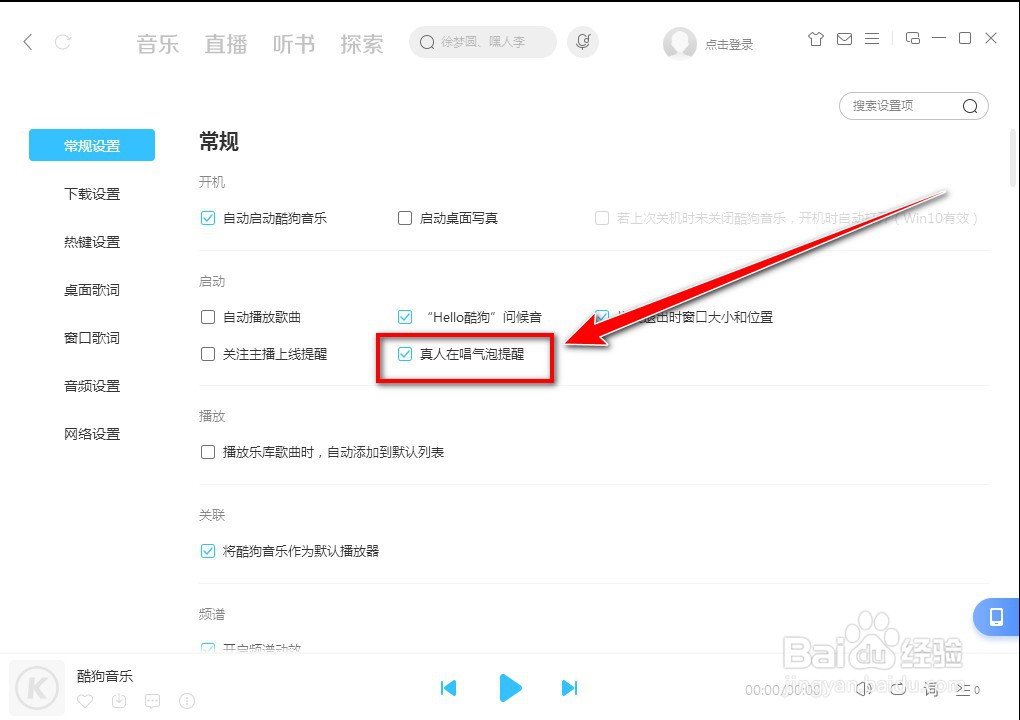This screenshot has height=720, width=1020.
Task: Select 音频设置 in the sidebar
Action: [92, 386]
